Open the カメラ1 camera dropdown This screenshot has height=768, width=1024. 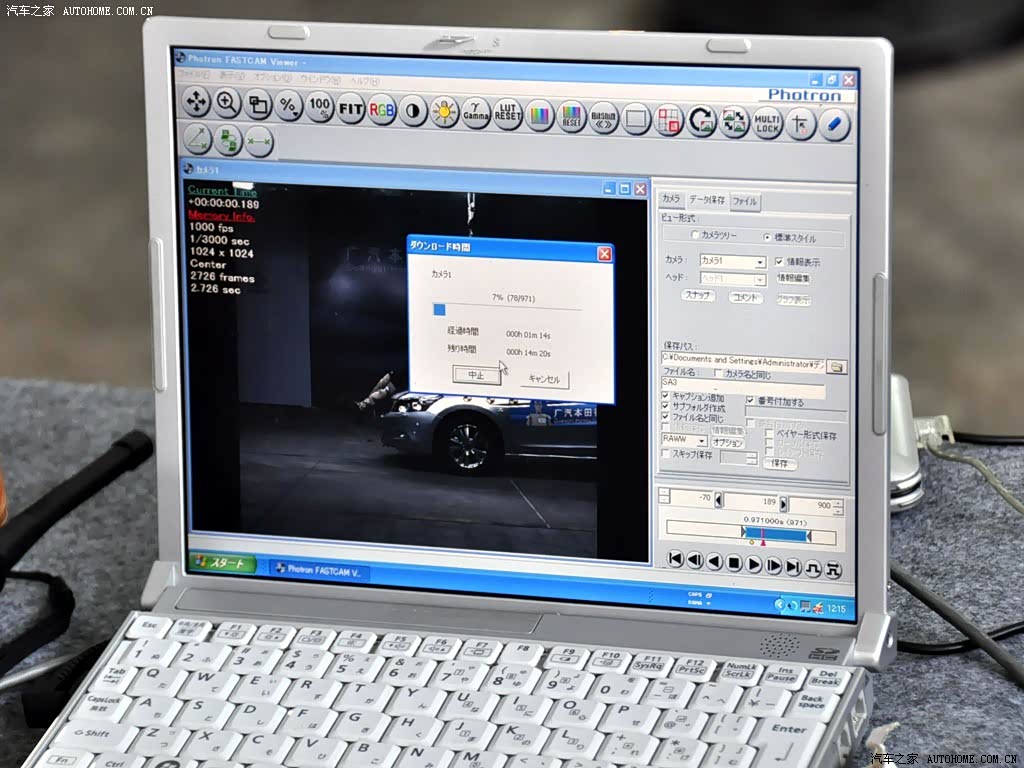(x=732, y=261)
